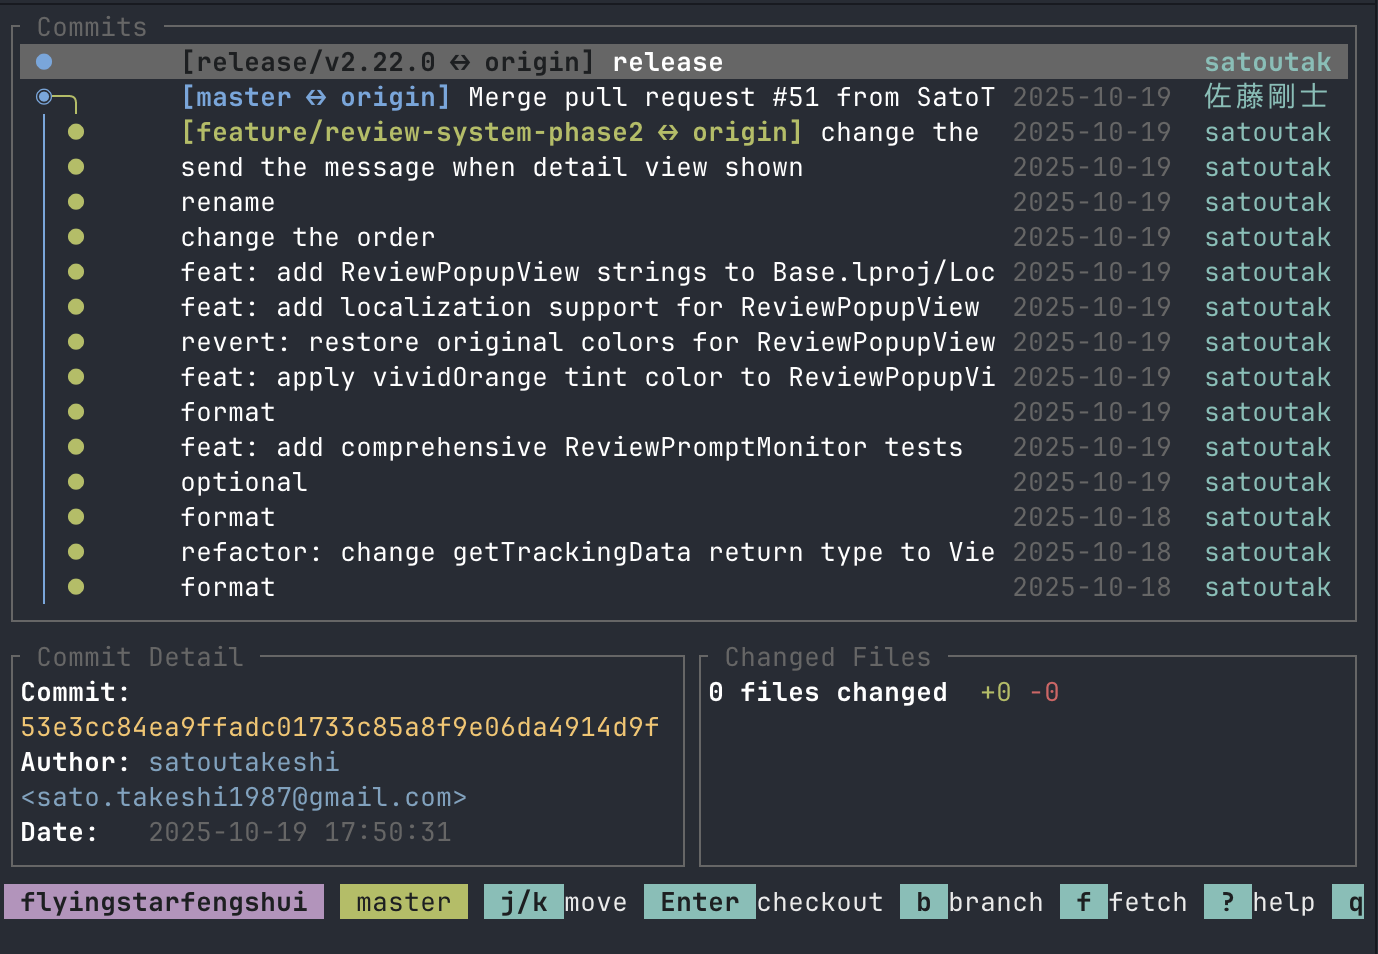This screenshot has width=1378, height=954.
Task: Select 'revert: restore original colors' commit row
Action: 587,342
